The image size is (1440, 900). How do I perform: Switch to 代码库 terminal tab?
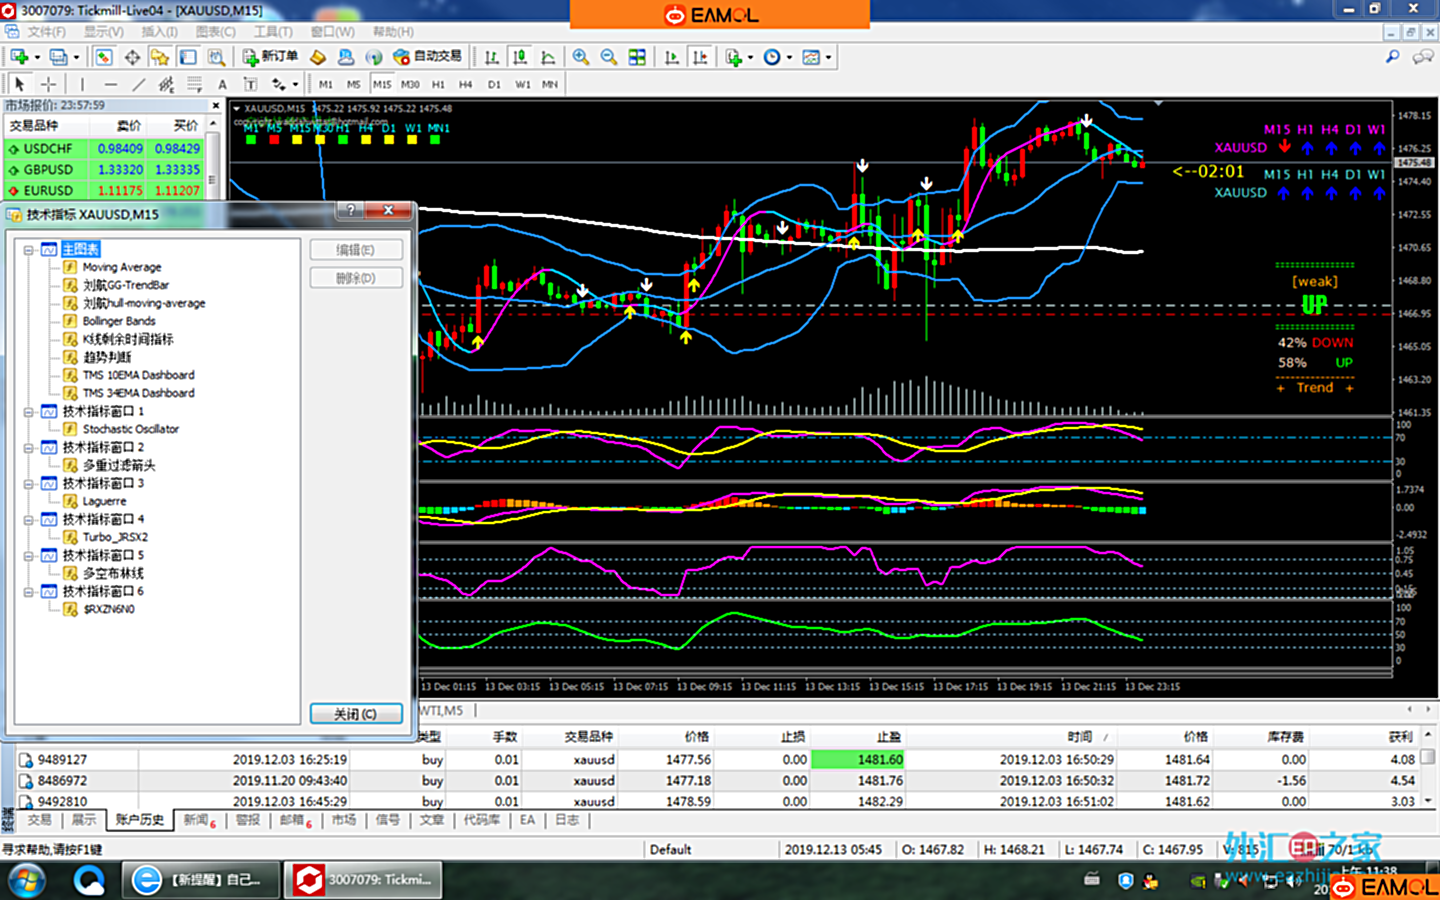point(481,820)
